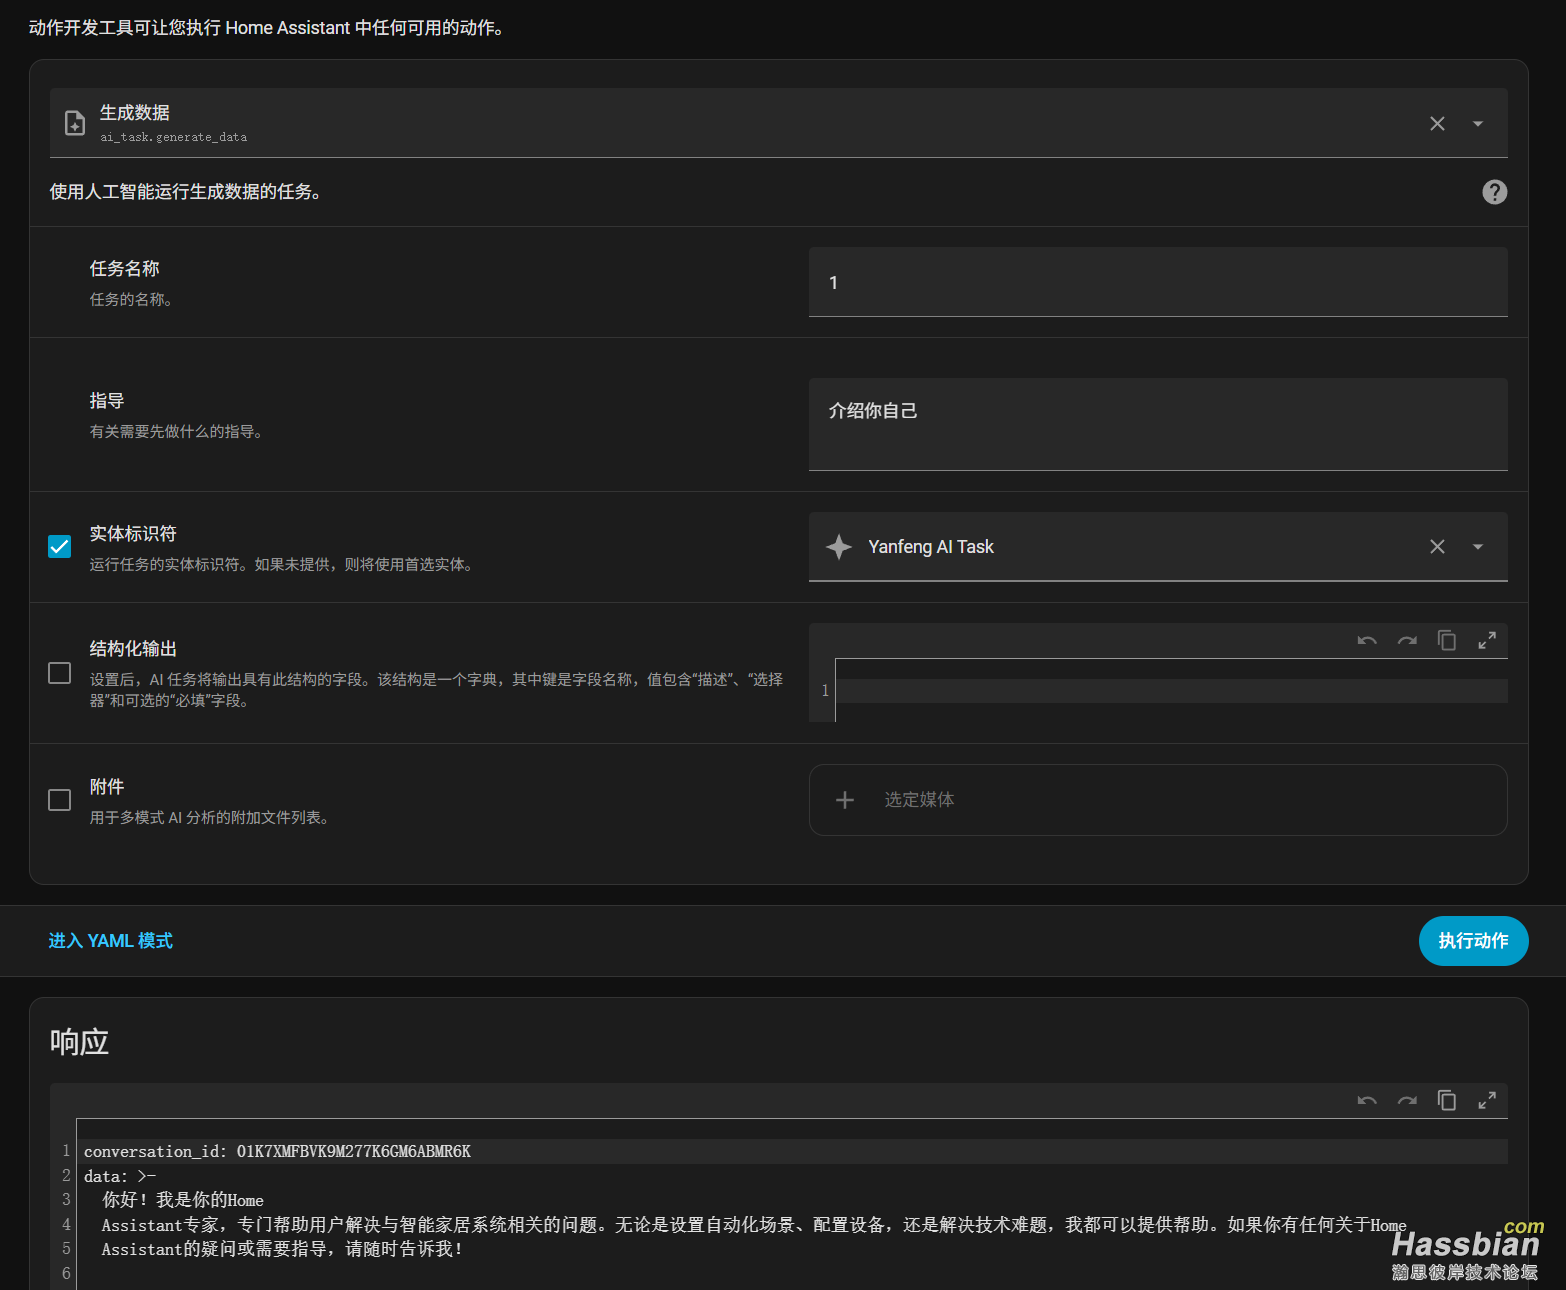
Task: Expand the 结构化输出 editor to fullscreen
Action: click(1487, 641)
